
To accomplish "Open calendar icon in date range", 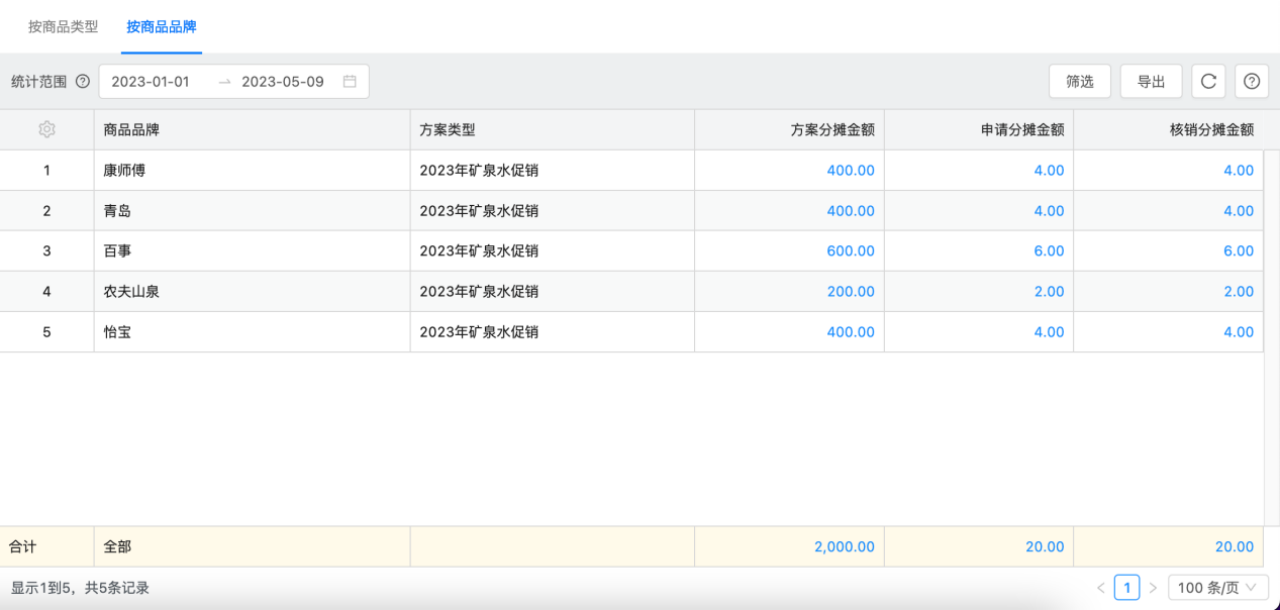I will pos(350,82).
